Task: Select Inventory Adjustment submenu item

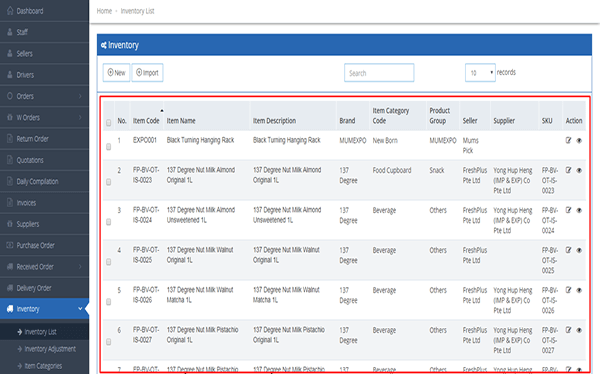Action: click(44, 349)
